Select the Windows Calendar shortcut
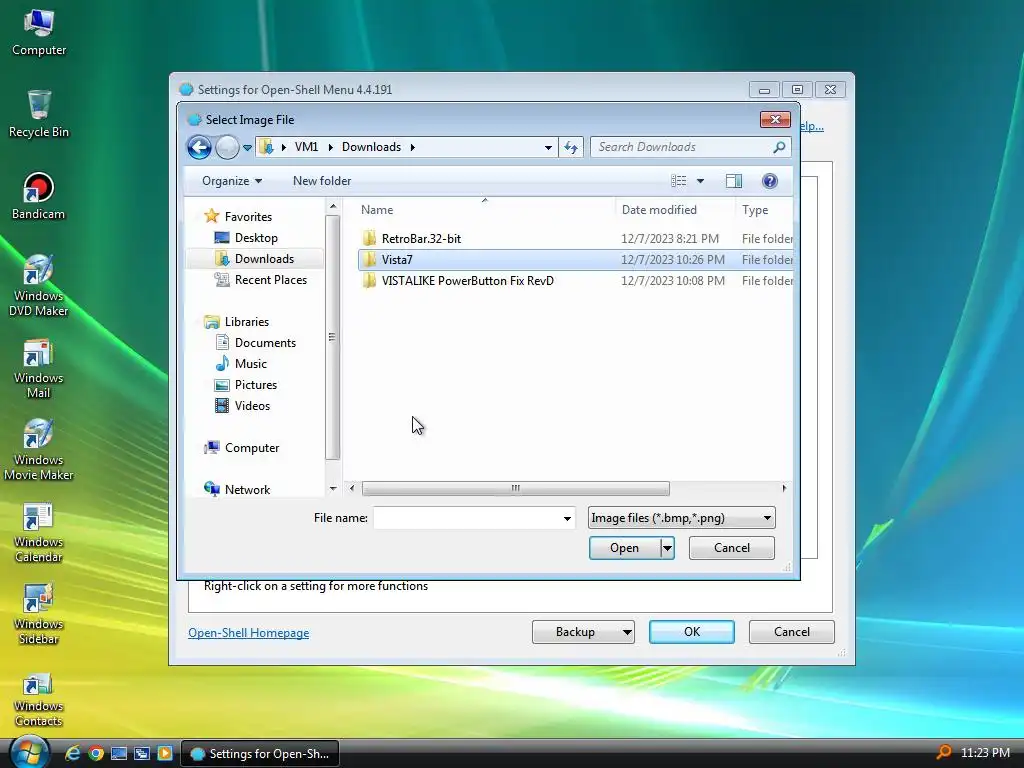The width and height of the screenshot is (1024, 768). (x=39, y=532)
